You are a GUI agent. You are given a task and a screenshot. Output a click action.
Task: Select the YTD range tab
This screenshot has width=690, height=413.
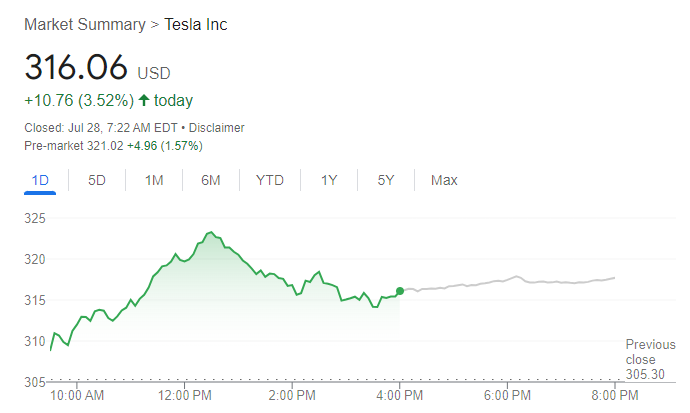(270, 180)
